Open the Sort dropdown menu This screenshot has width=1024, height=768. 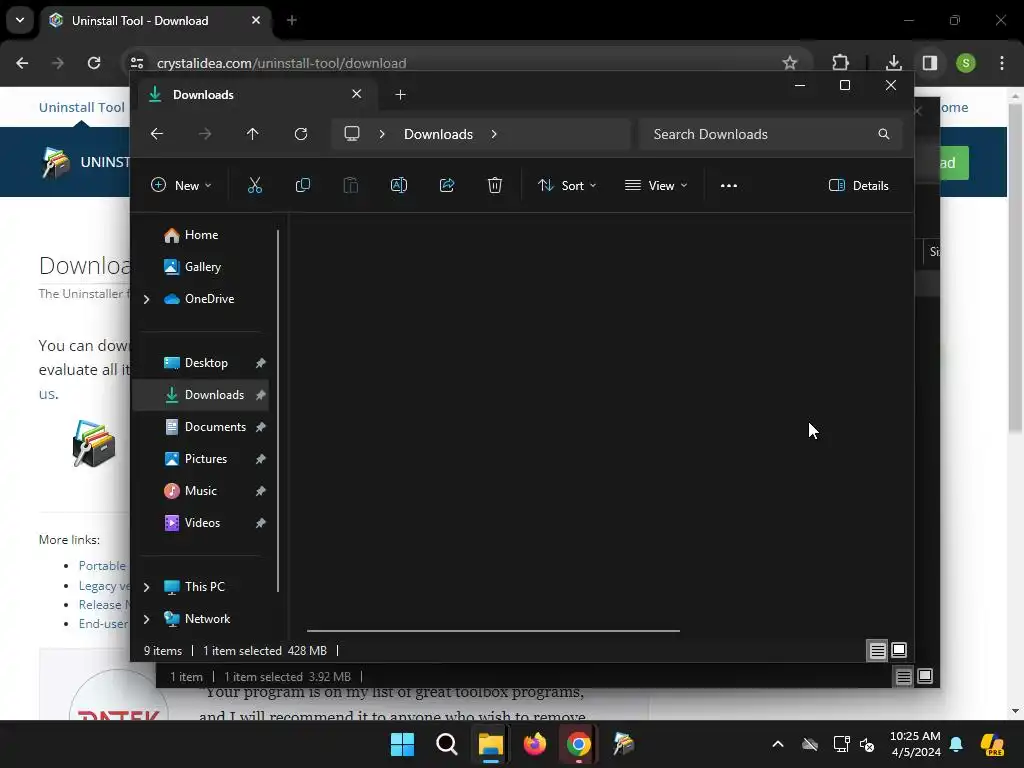[567, 185]
